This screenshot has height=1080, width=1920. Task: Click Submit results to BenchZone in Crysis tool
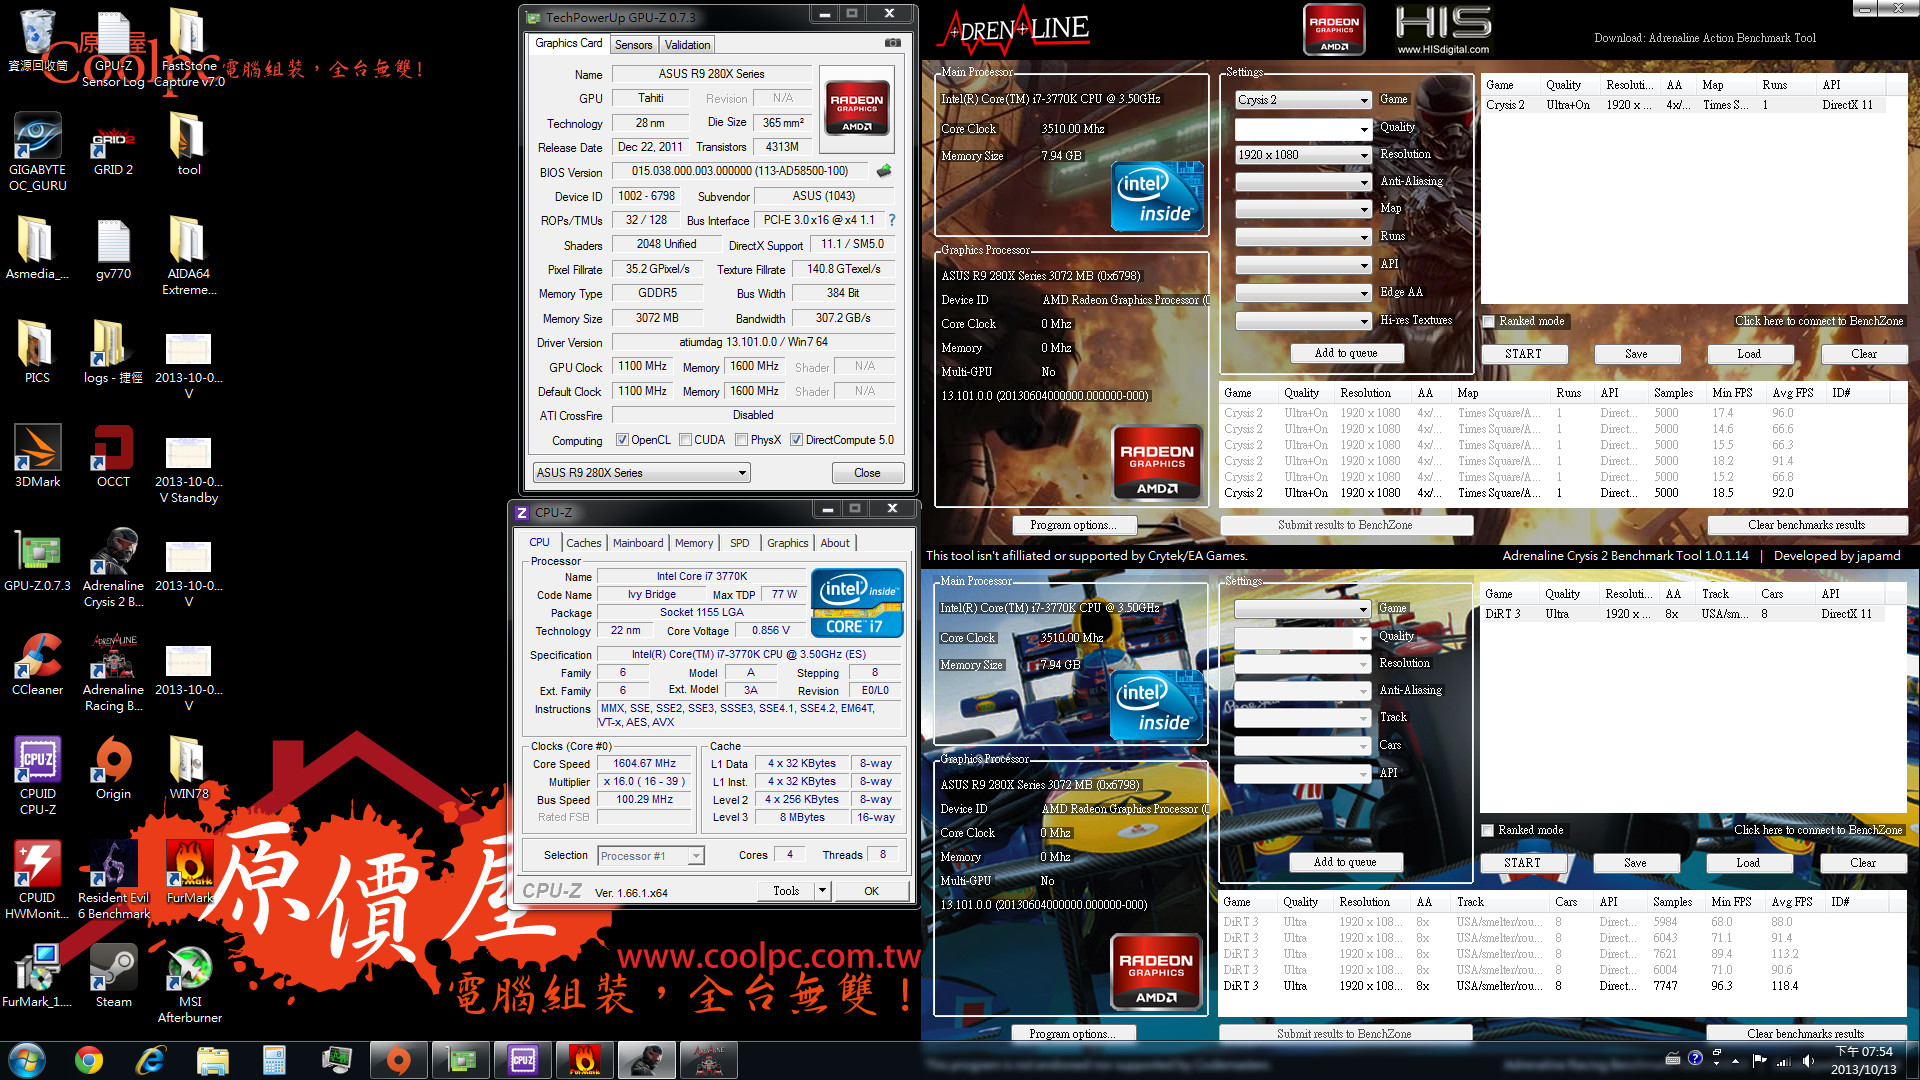point(1345,525)
